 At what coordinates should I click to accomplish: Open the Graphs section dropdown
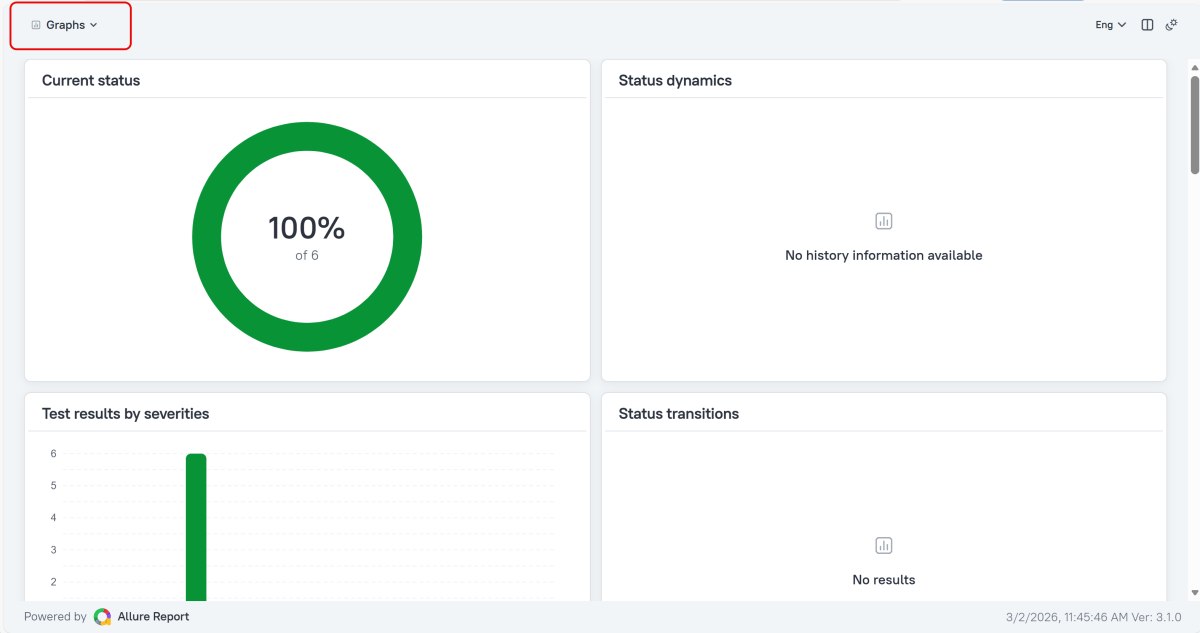(x=66, y=25)
